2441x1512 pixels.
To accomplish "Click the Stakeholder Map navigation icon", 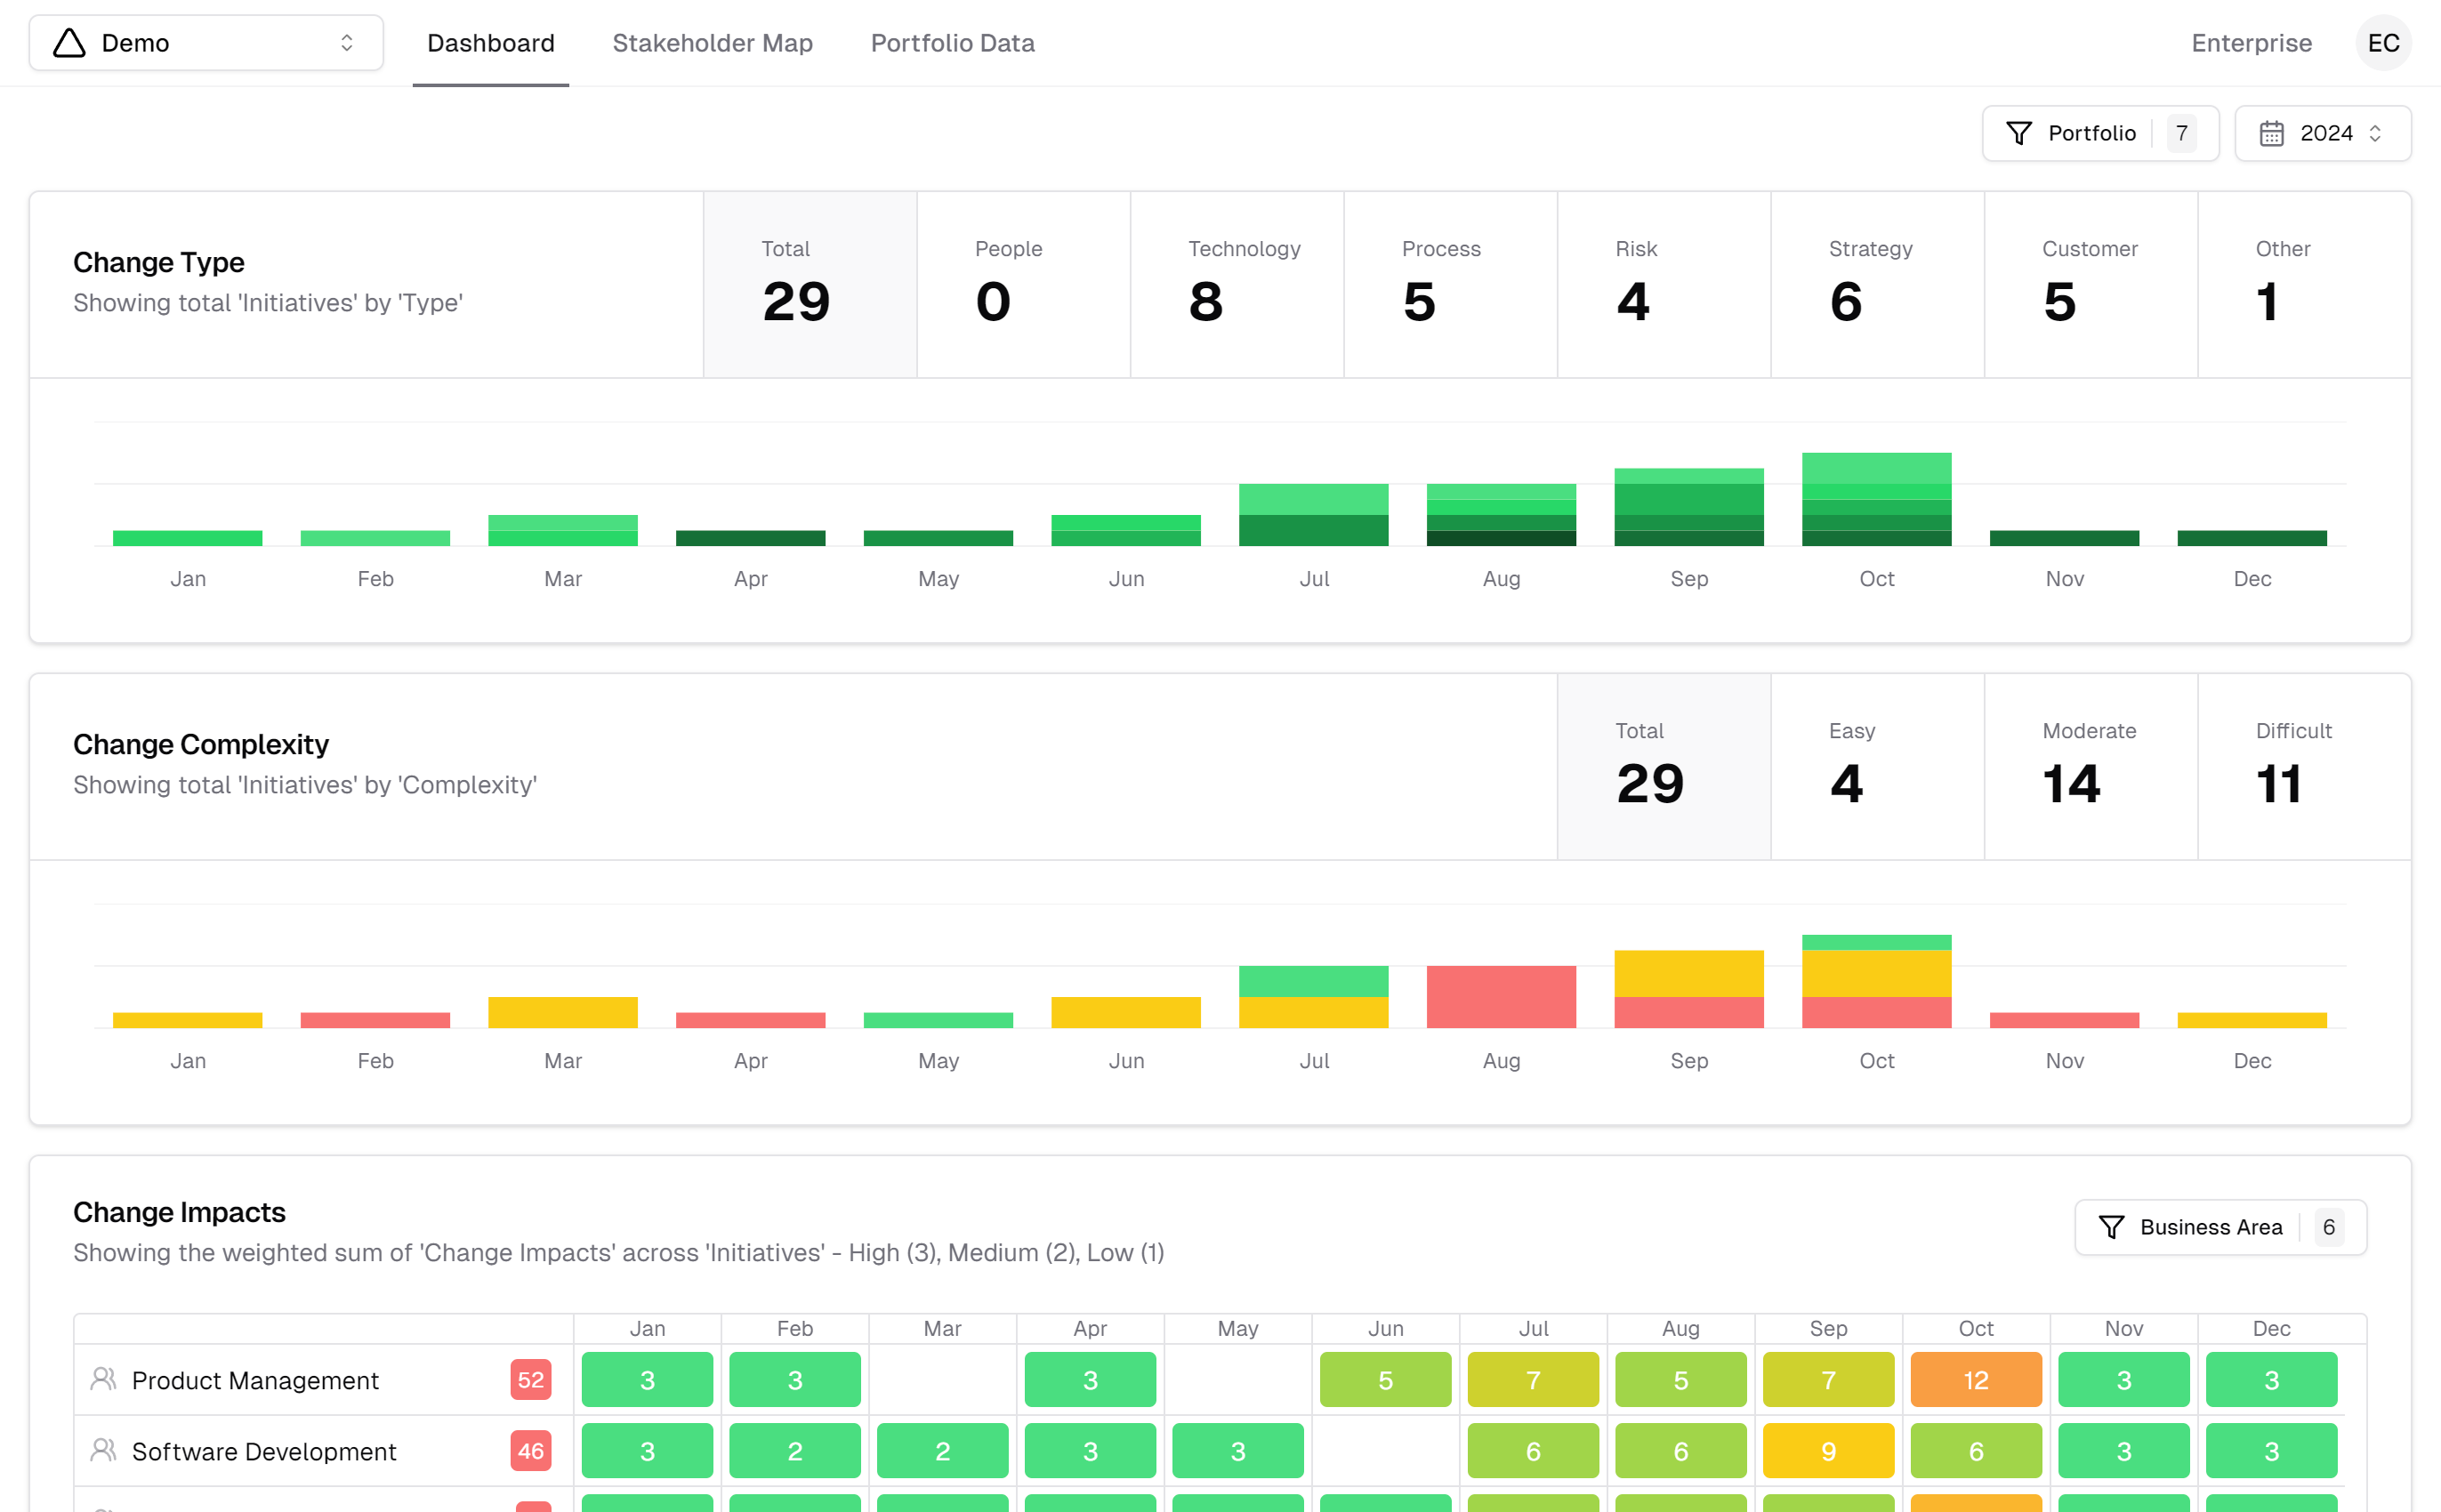I will pos(712,42).
